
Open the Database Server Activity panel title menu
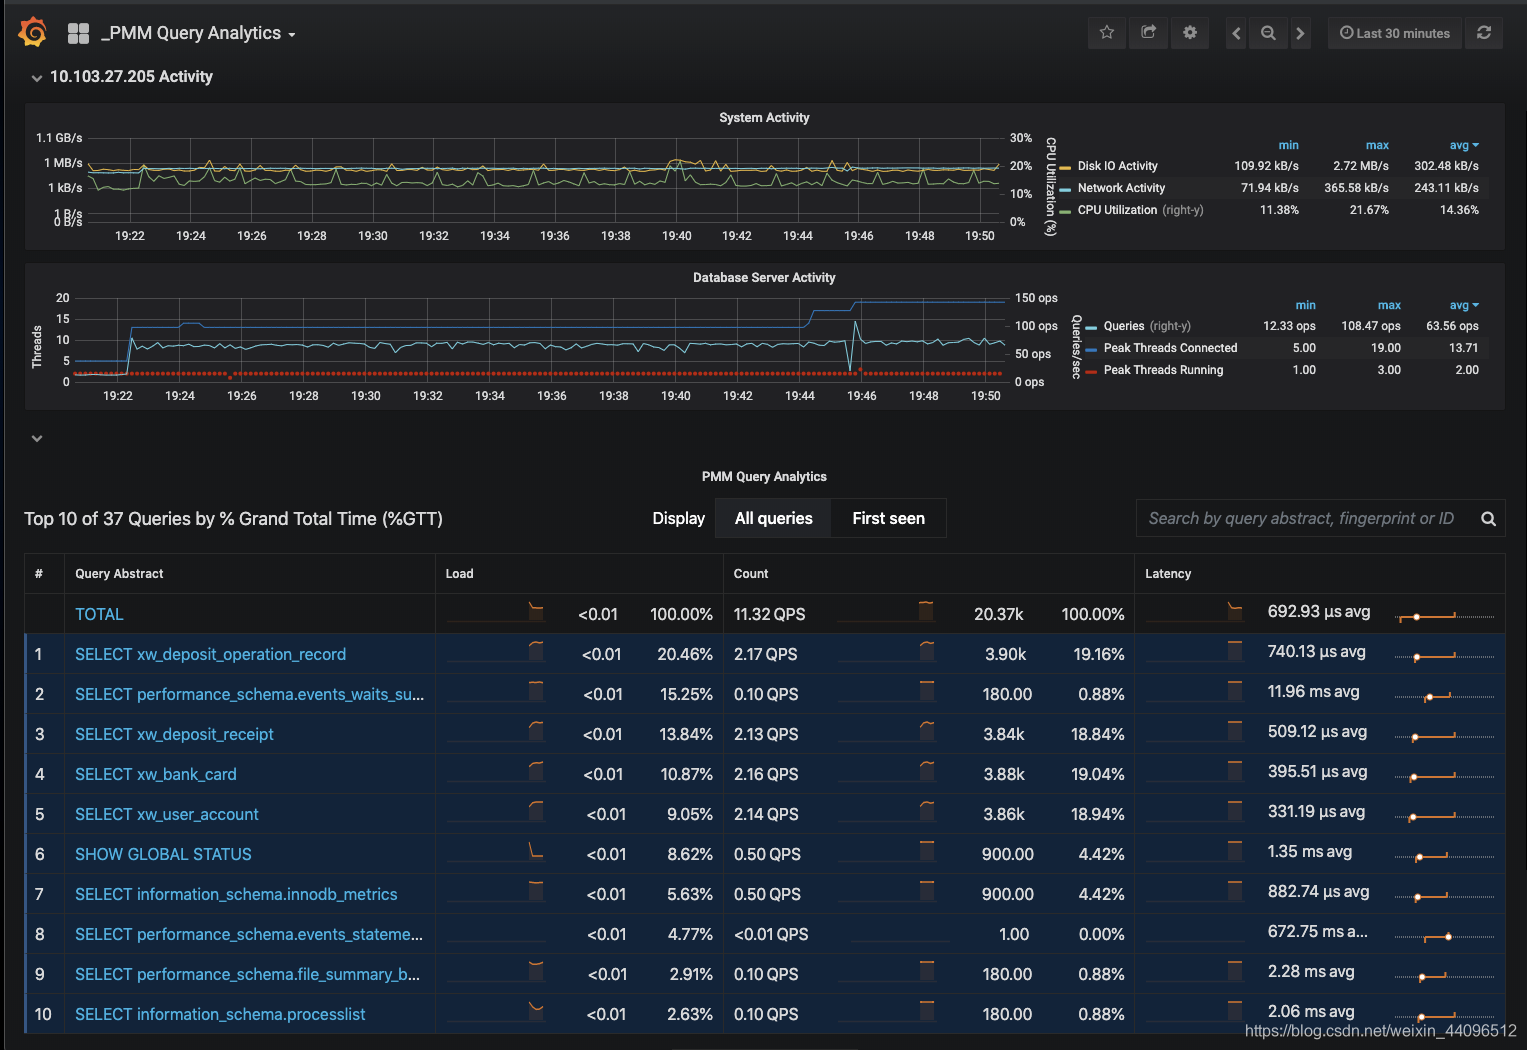(764, 278)
